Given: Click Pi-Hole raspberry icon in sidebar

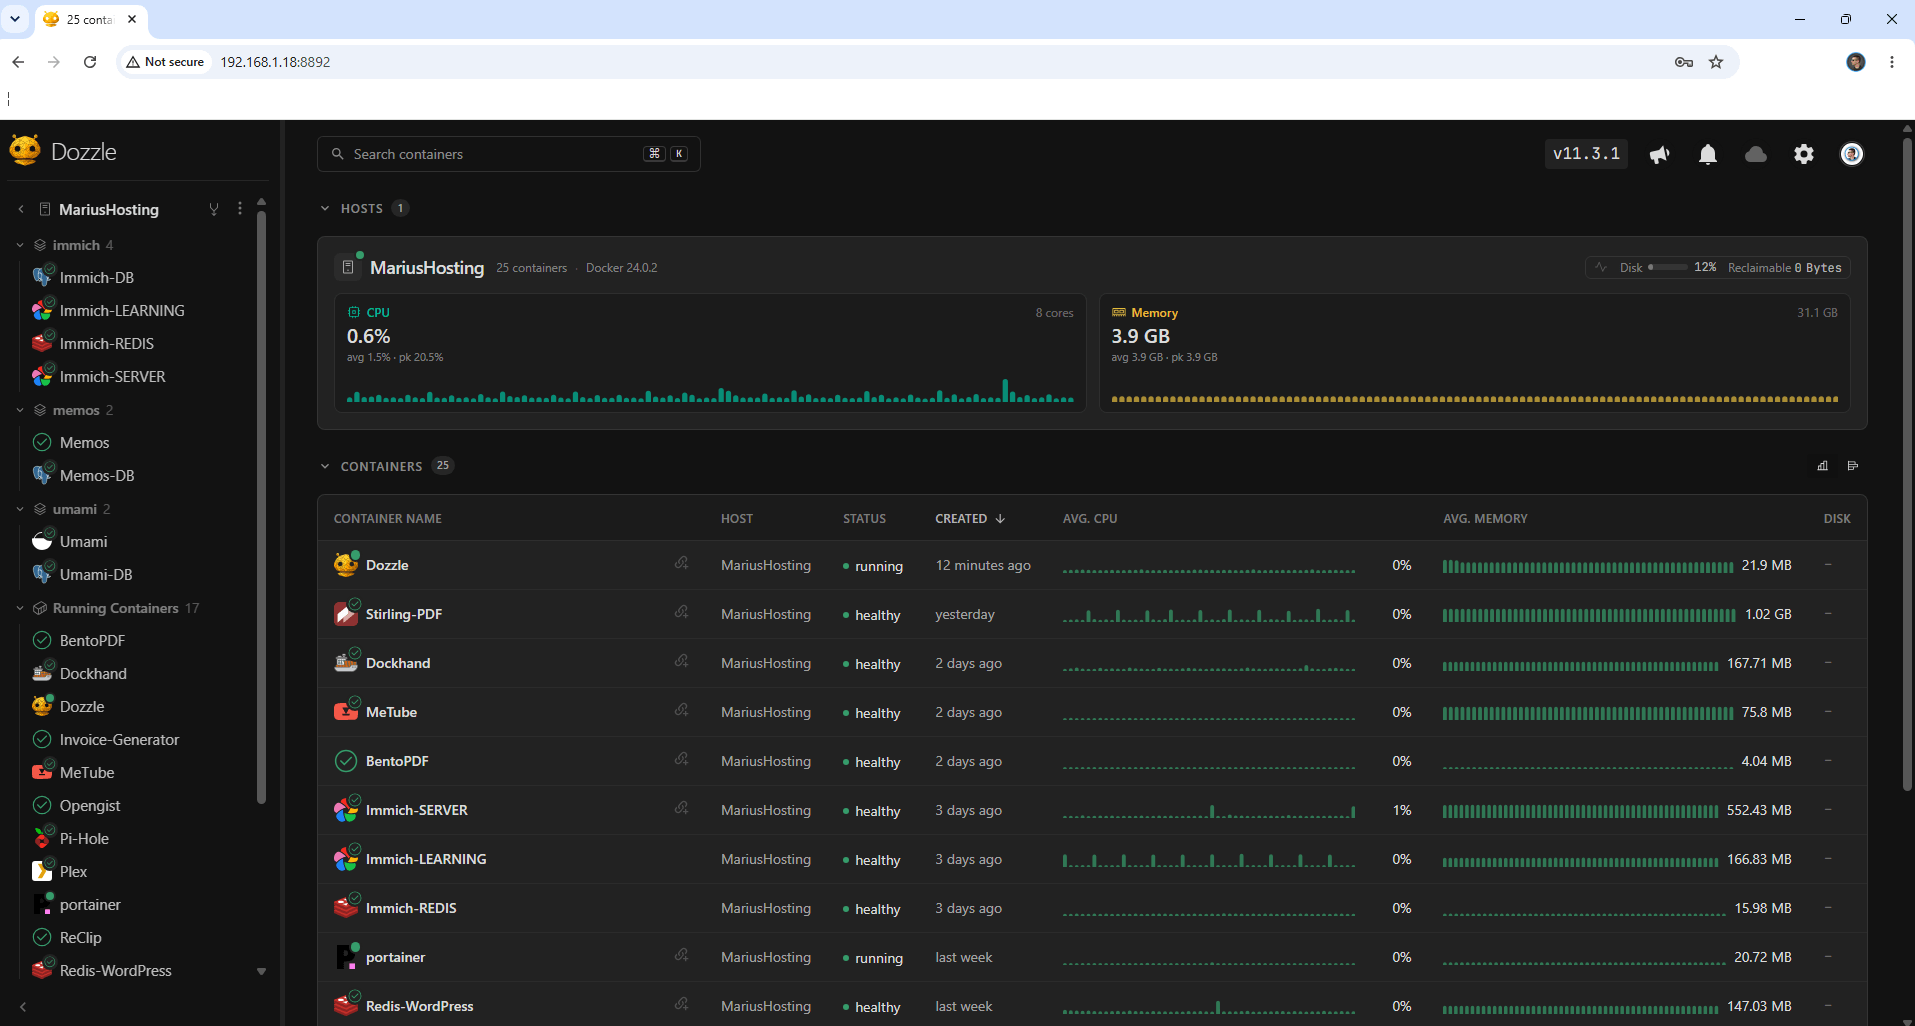Looking at the screenshot, I should (x=42, y=838).
